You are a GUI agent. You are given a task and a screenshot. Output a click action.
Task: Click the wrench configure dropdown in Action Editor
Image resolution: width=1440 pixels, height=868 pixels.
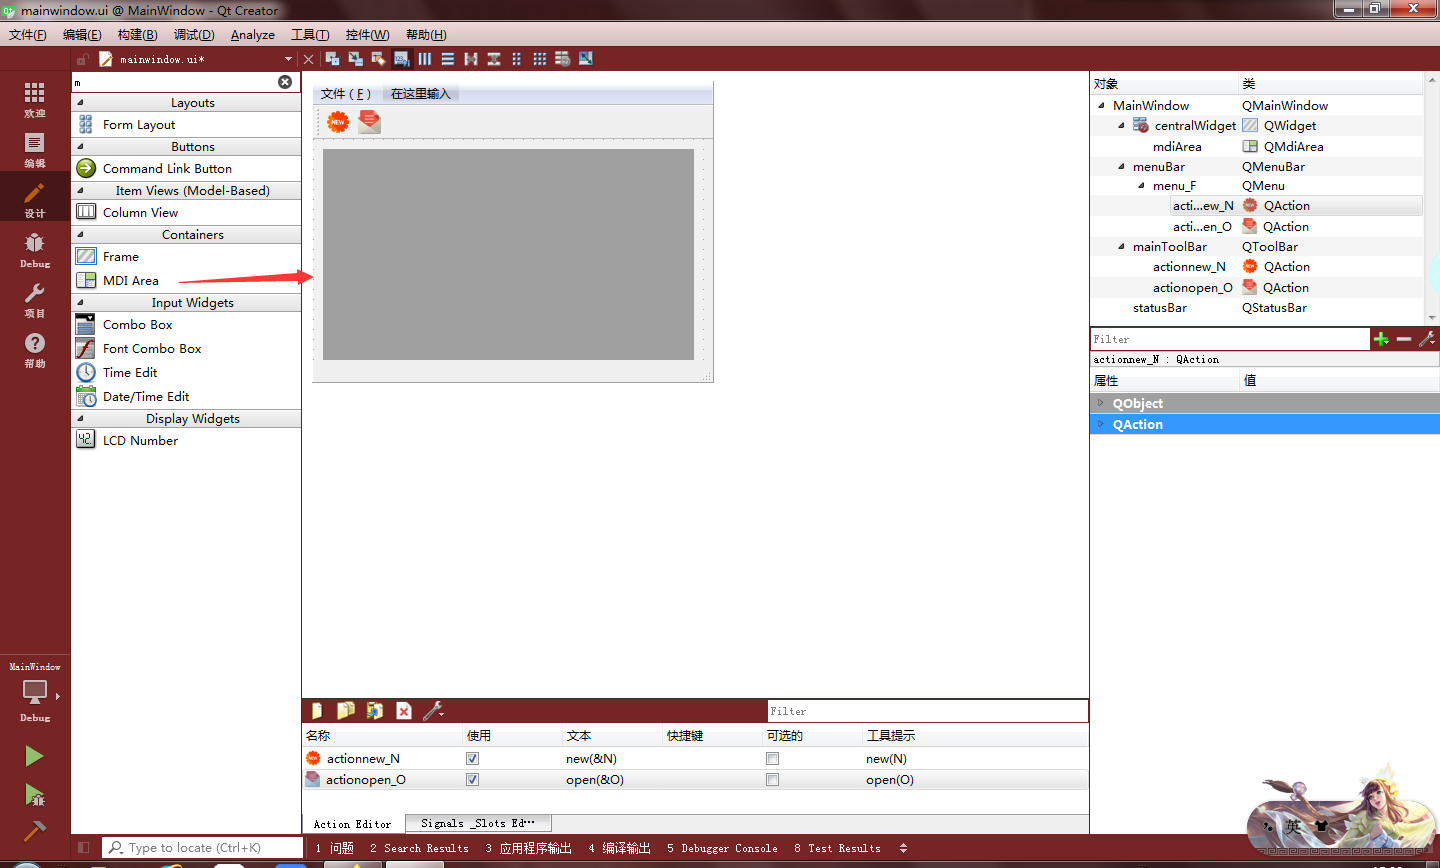[434, 710]
